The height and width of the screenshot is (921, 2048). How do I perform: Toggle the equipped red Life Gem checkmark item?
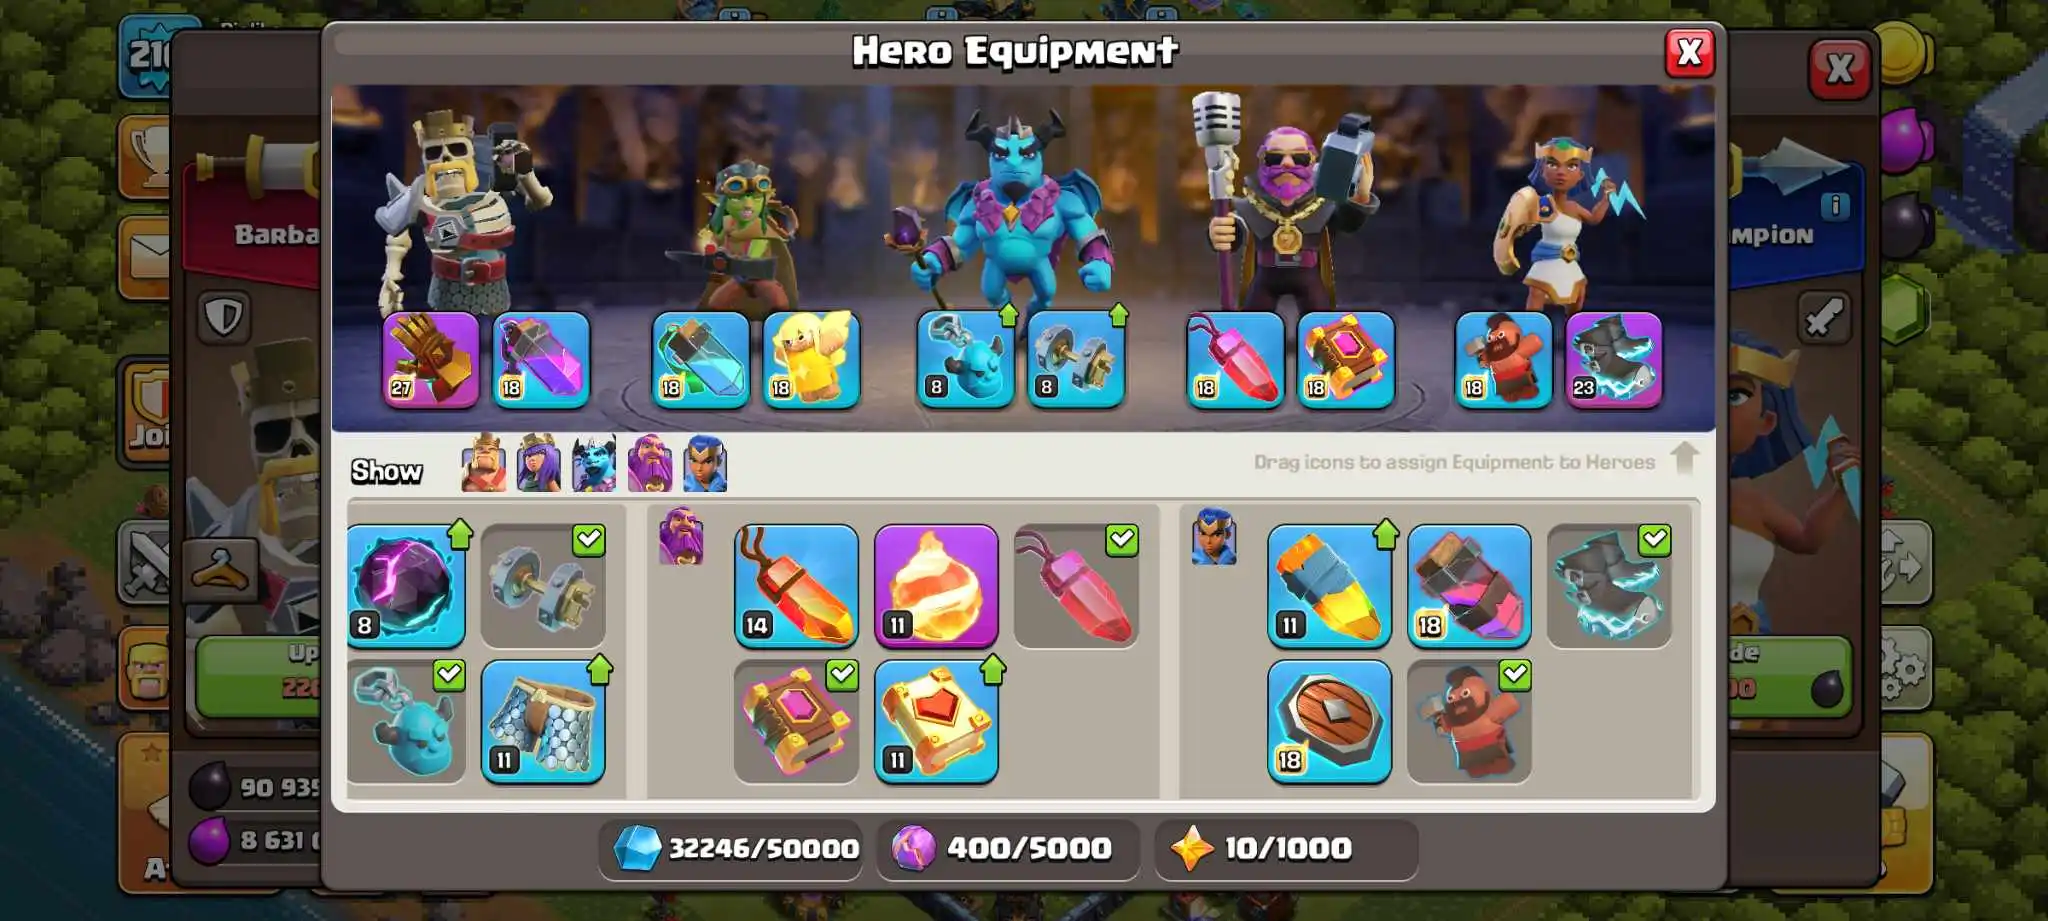pyautogui.click(x=1076, y=586)
